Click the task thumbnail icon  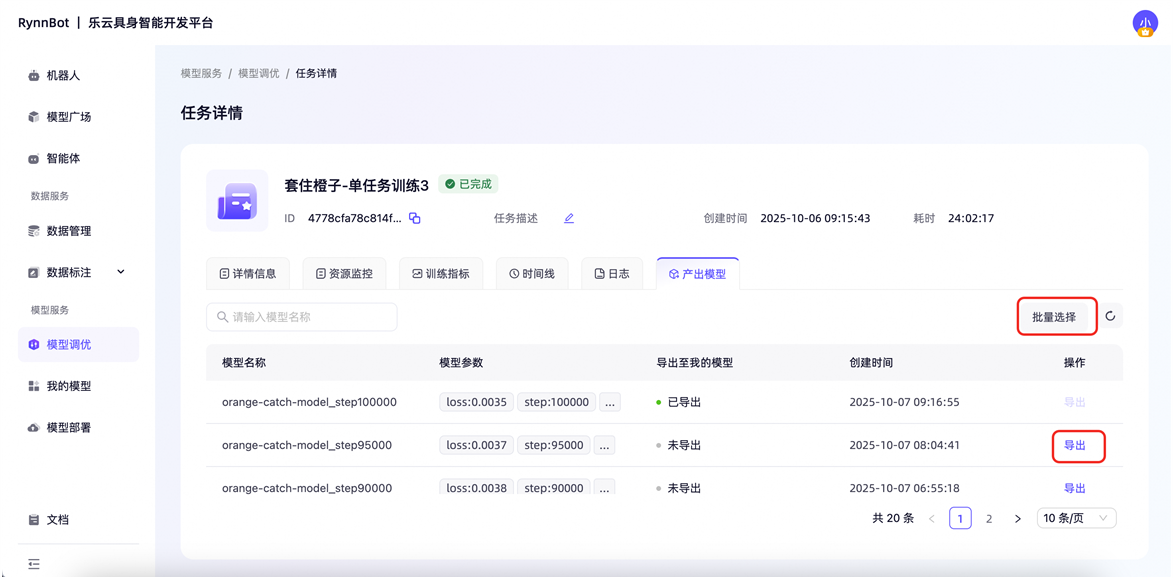(237, 200)
